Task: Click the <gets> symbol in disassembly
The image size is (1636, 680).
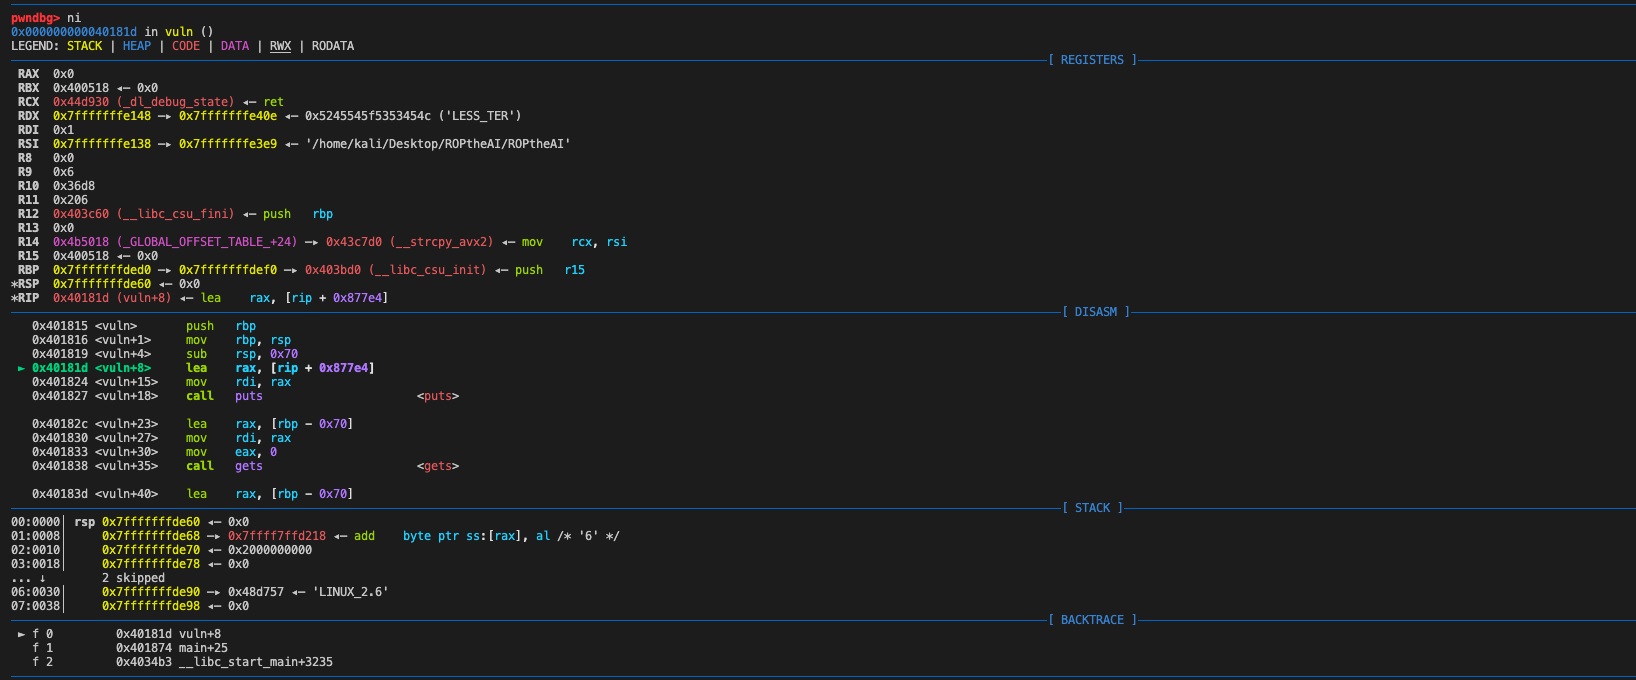Action: click(x=438, y=466)
